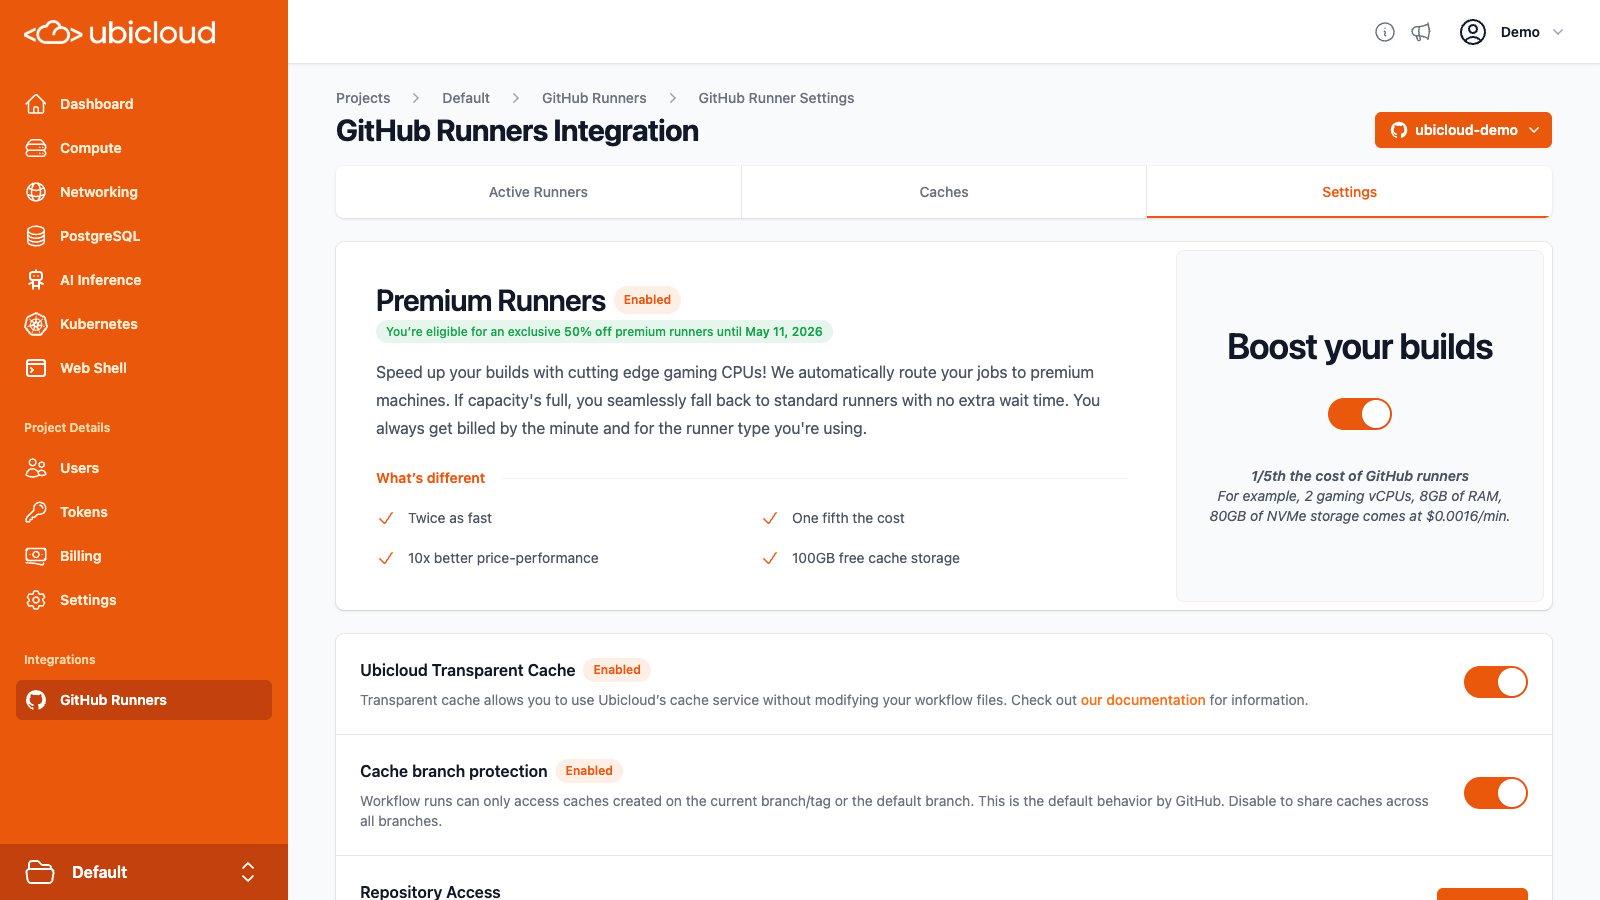Click the sidebar Settings gear icon
This screenshot has height=900, width=1600.
pyautogui.click(x=36, y=600)
